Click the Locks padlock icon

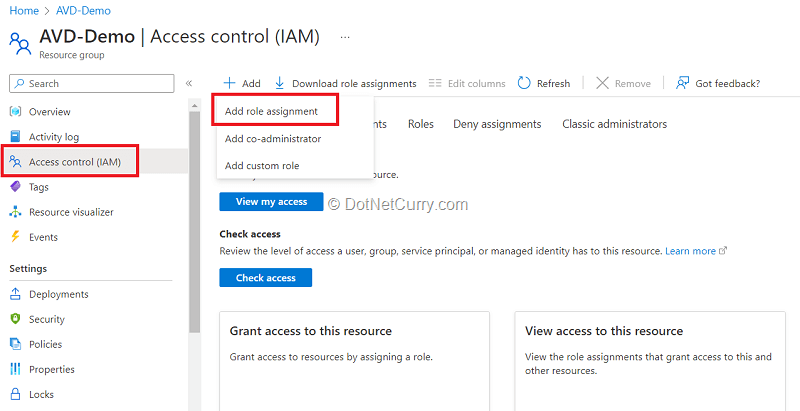(x=16, y=394)
